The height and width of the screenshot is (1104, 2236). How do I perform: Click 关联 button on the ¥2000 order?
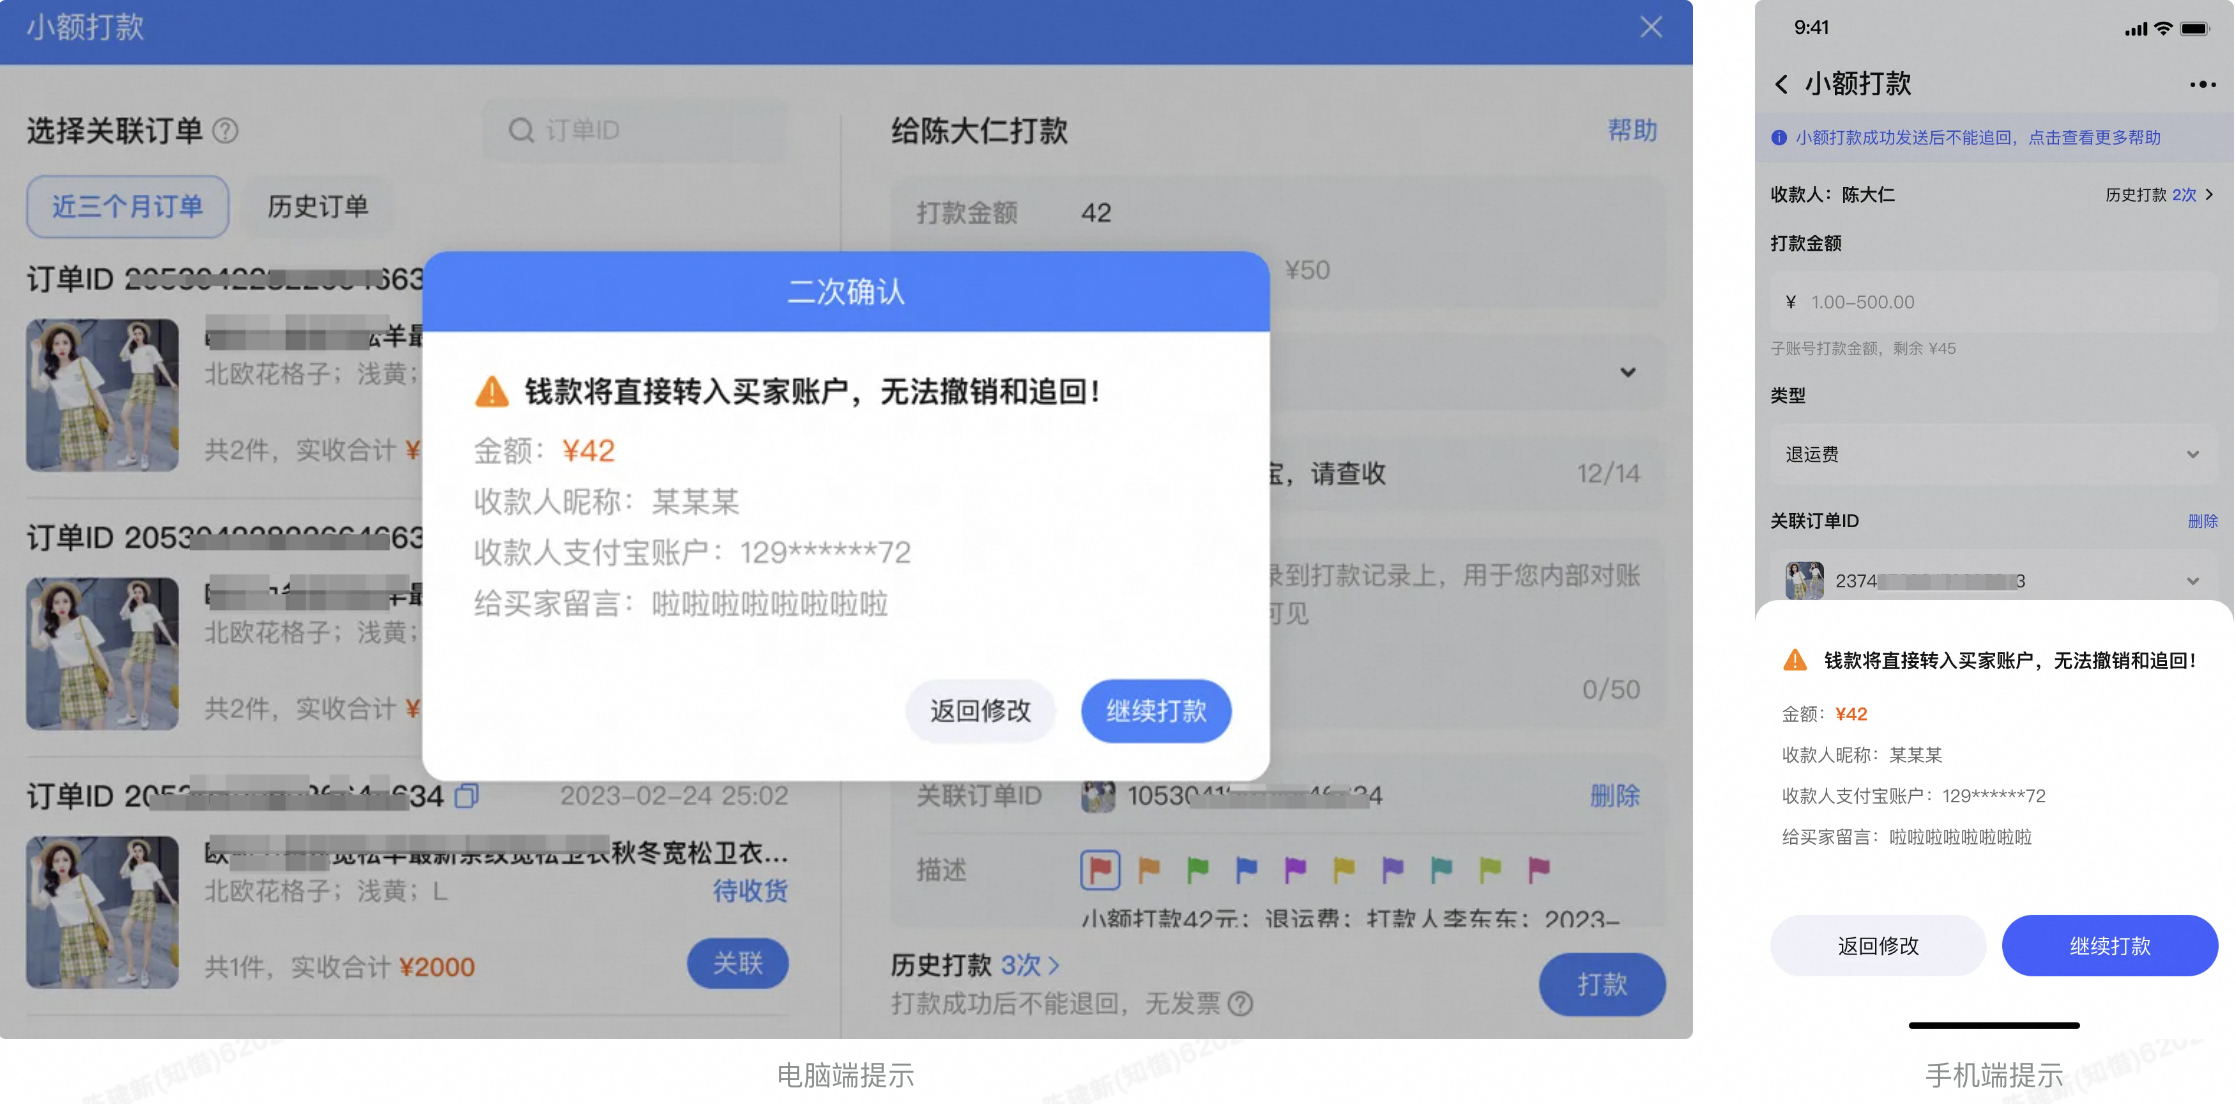738,963
